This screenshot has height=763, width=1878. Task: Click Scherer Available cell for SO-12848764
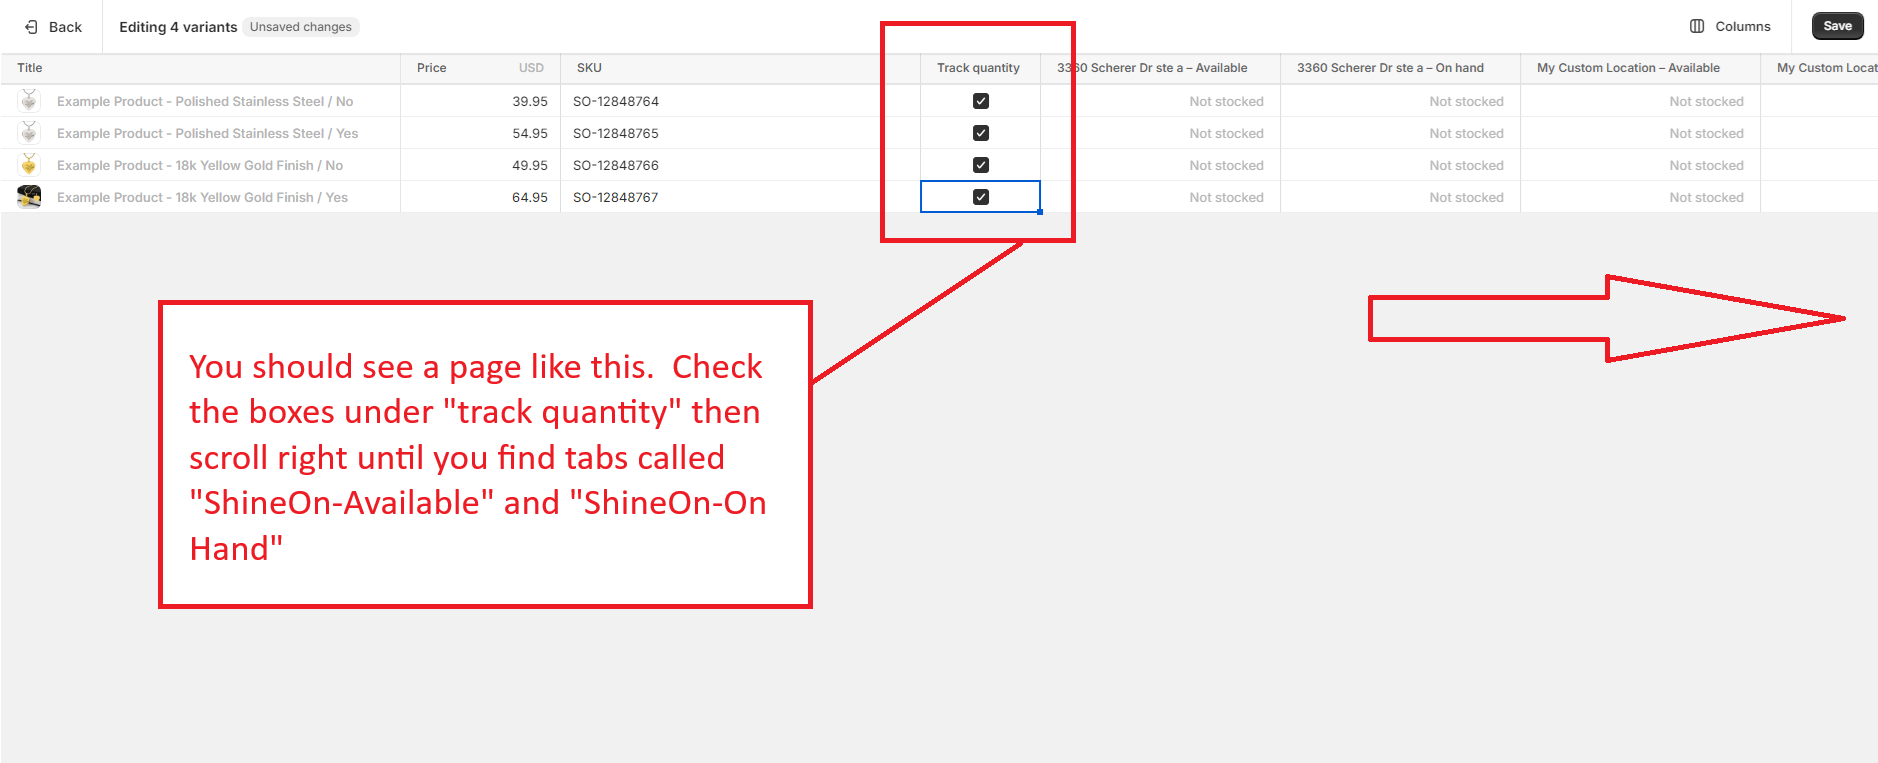[x=1160, y=101]
